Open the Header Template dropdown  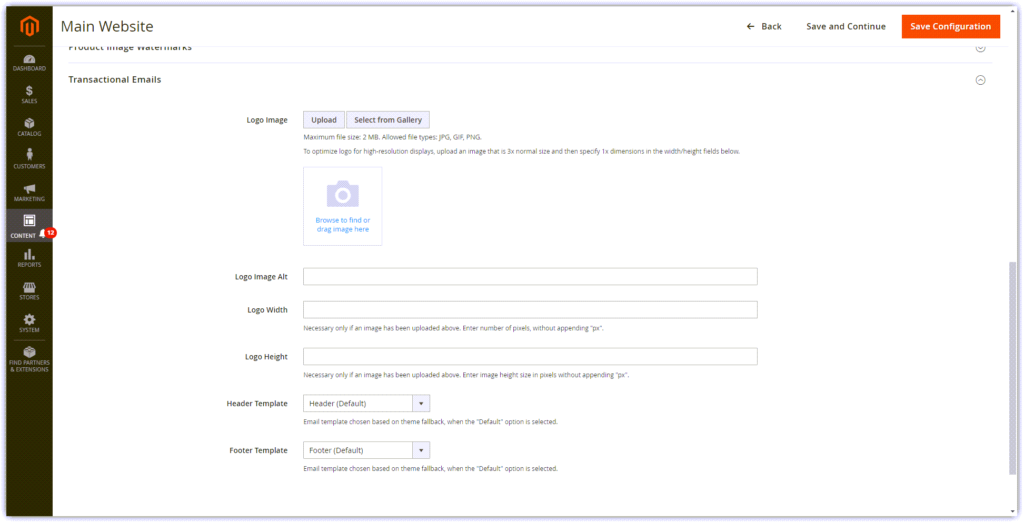(366, 404)
